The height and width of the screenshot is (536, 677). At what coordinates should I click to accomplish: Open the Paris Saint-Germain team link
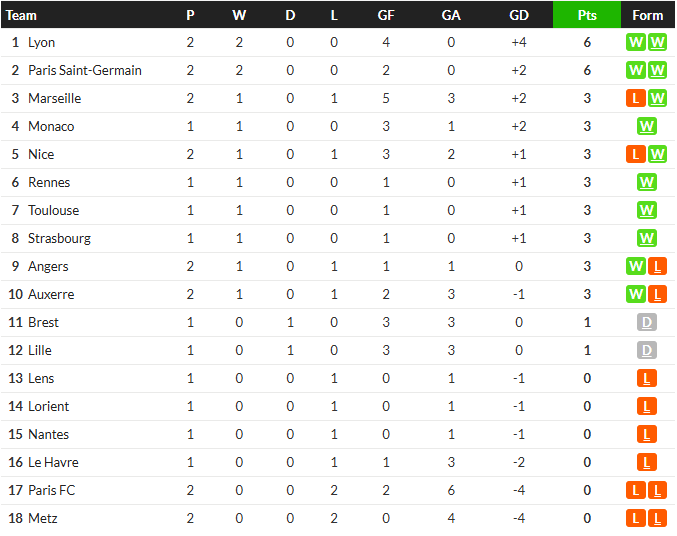click(x=85, y=70)
